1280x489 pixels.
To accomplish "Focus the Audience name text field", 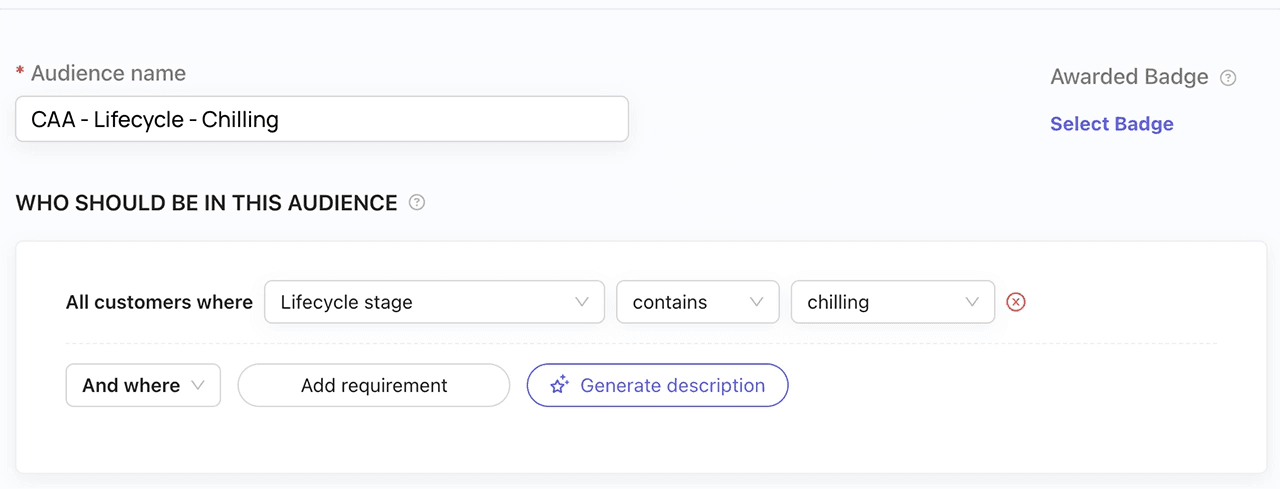I will point(321,120).
